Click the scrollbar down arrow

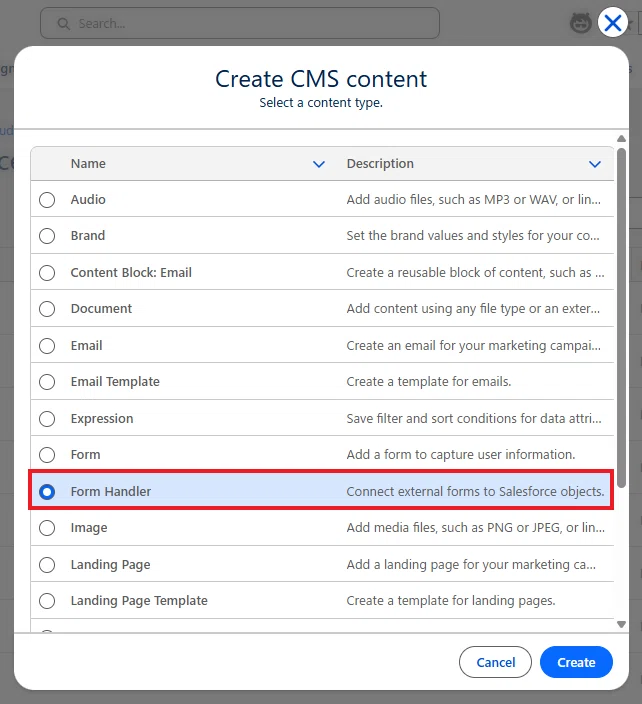pyautogui.click(x=621, y=624)
